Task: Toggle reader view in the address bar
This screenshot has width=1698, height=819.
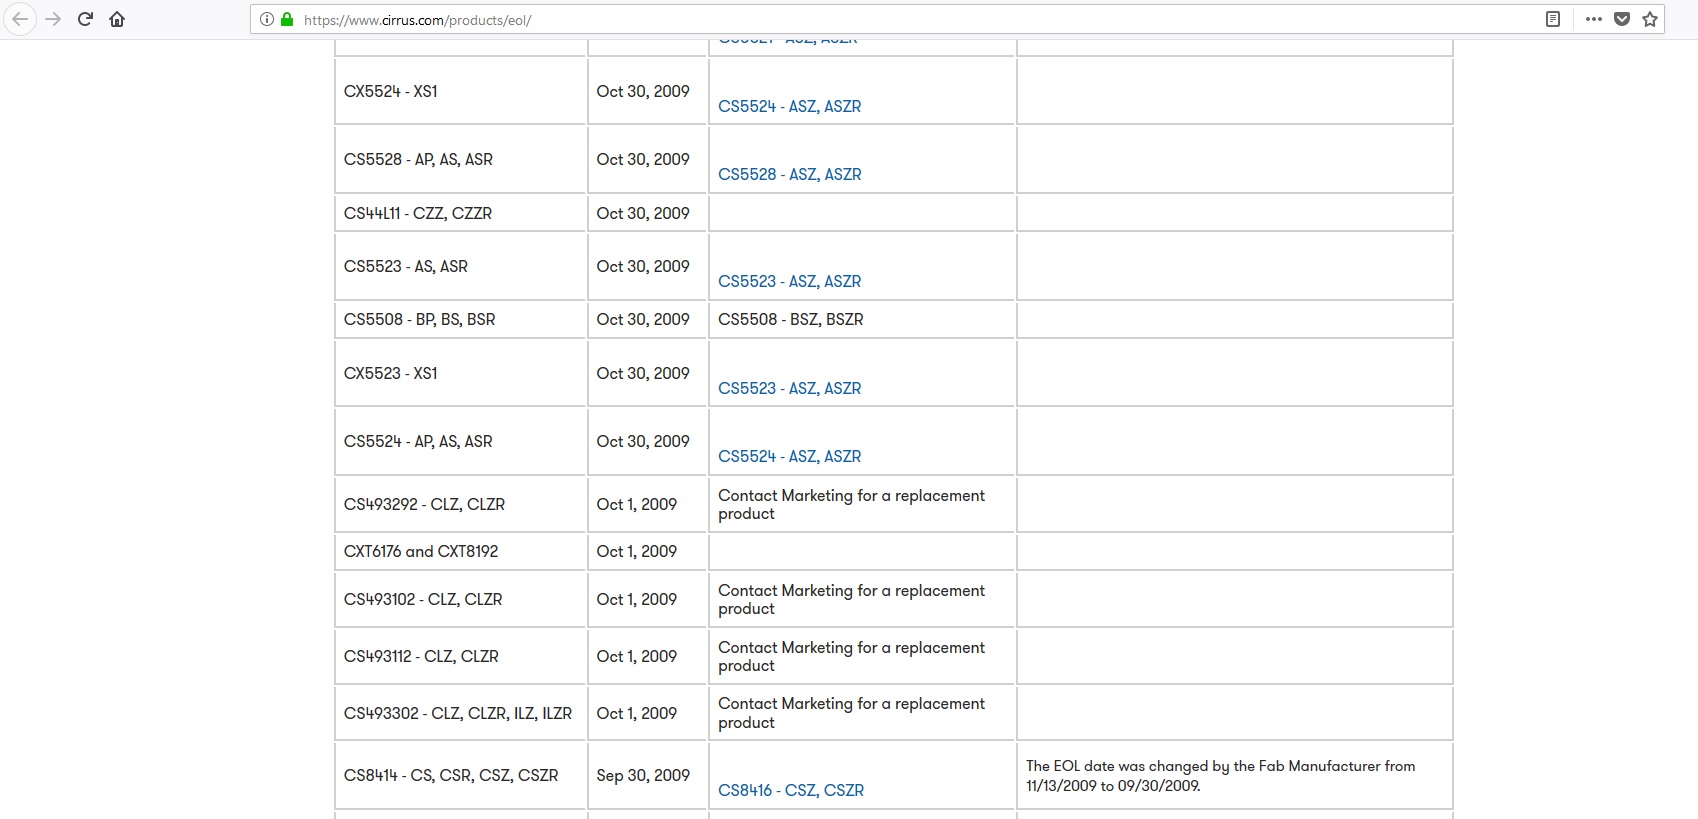Action: click(1553, 19)
